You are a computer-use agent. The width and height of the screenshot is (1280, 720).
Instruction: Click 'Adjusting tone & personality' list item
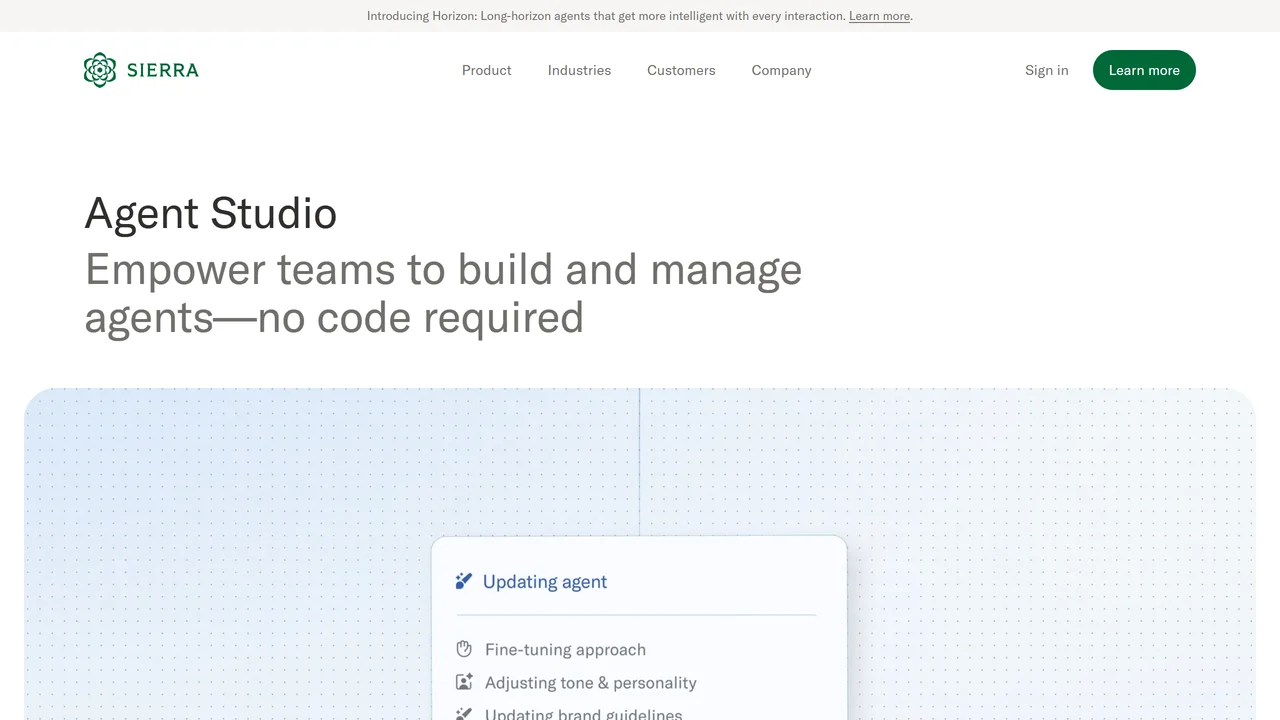(x=591, y=683)
